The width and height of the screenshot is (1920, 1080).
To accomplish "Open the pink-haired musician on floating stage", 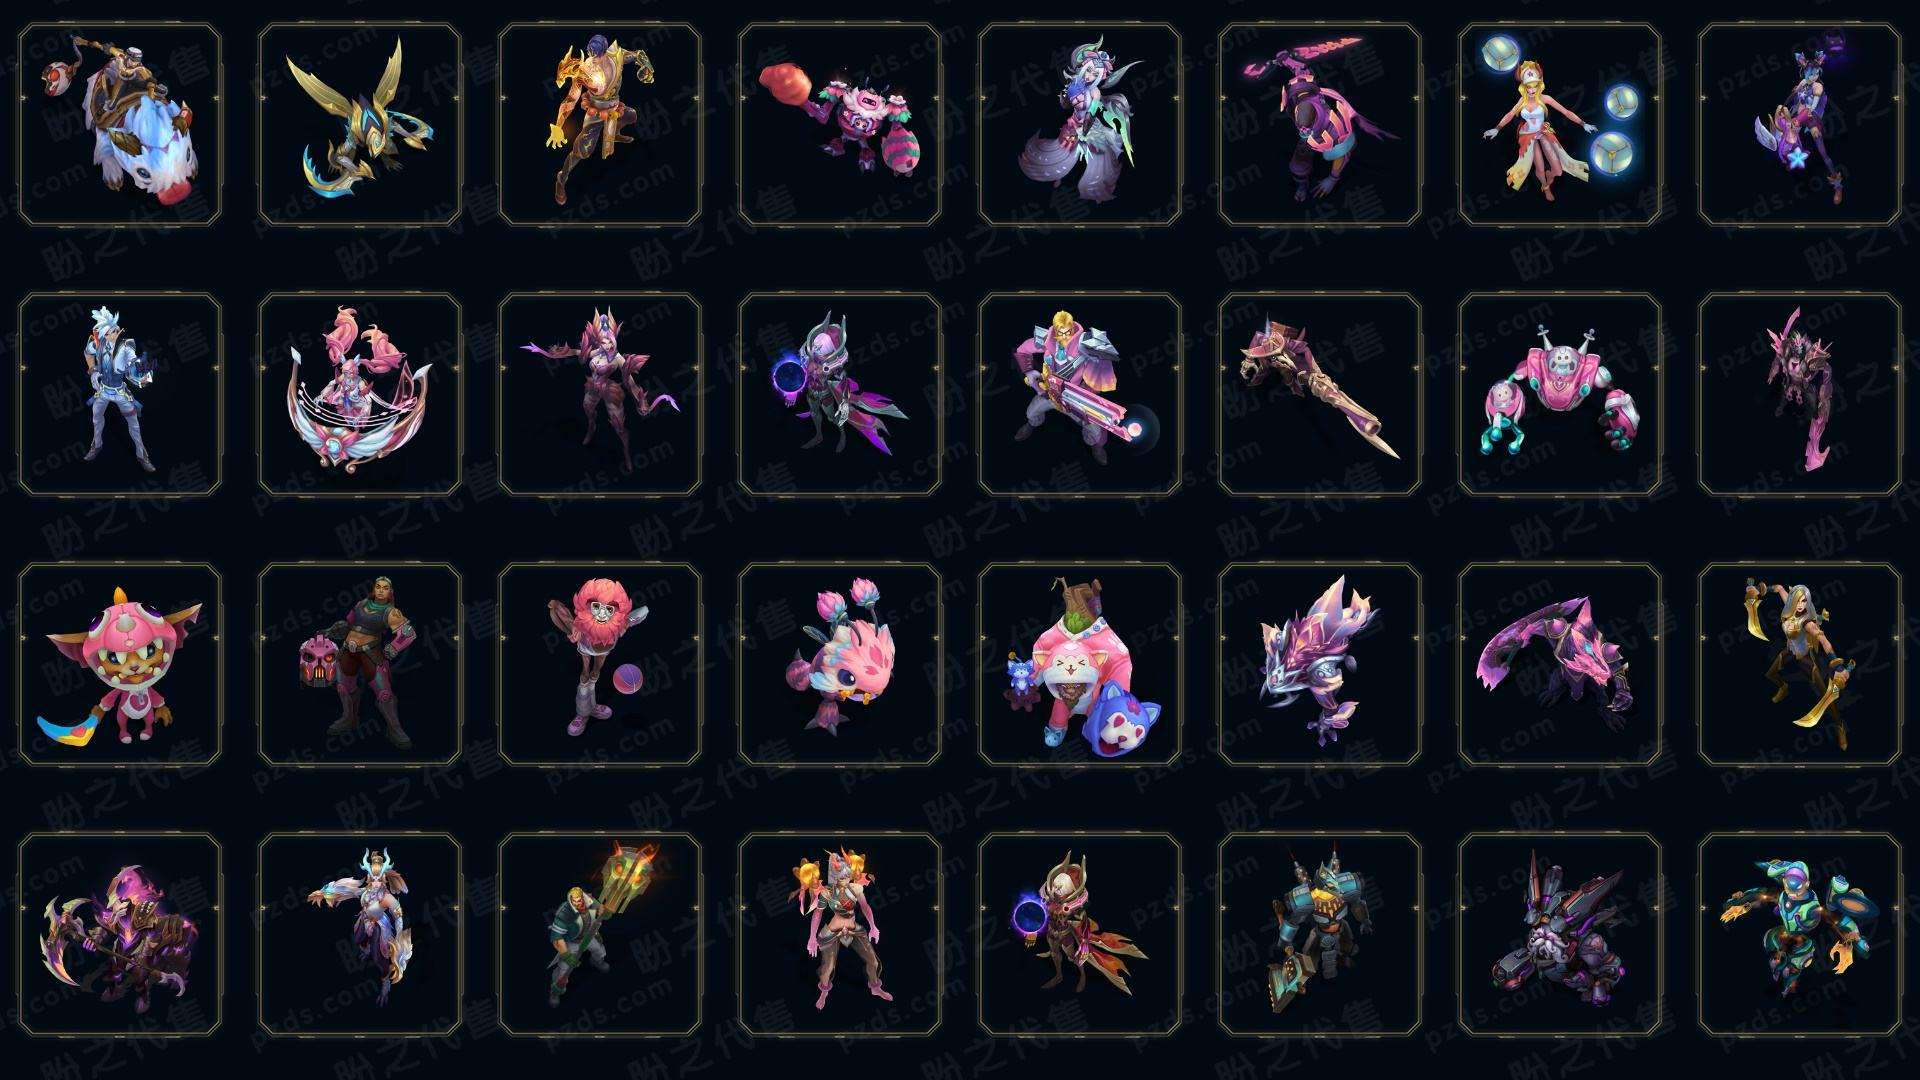I will click(360, 394).
